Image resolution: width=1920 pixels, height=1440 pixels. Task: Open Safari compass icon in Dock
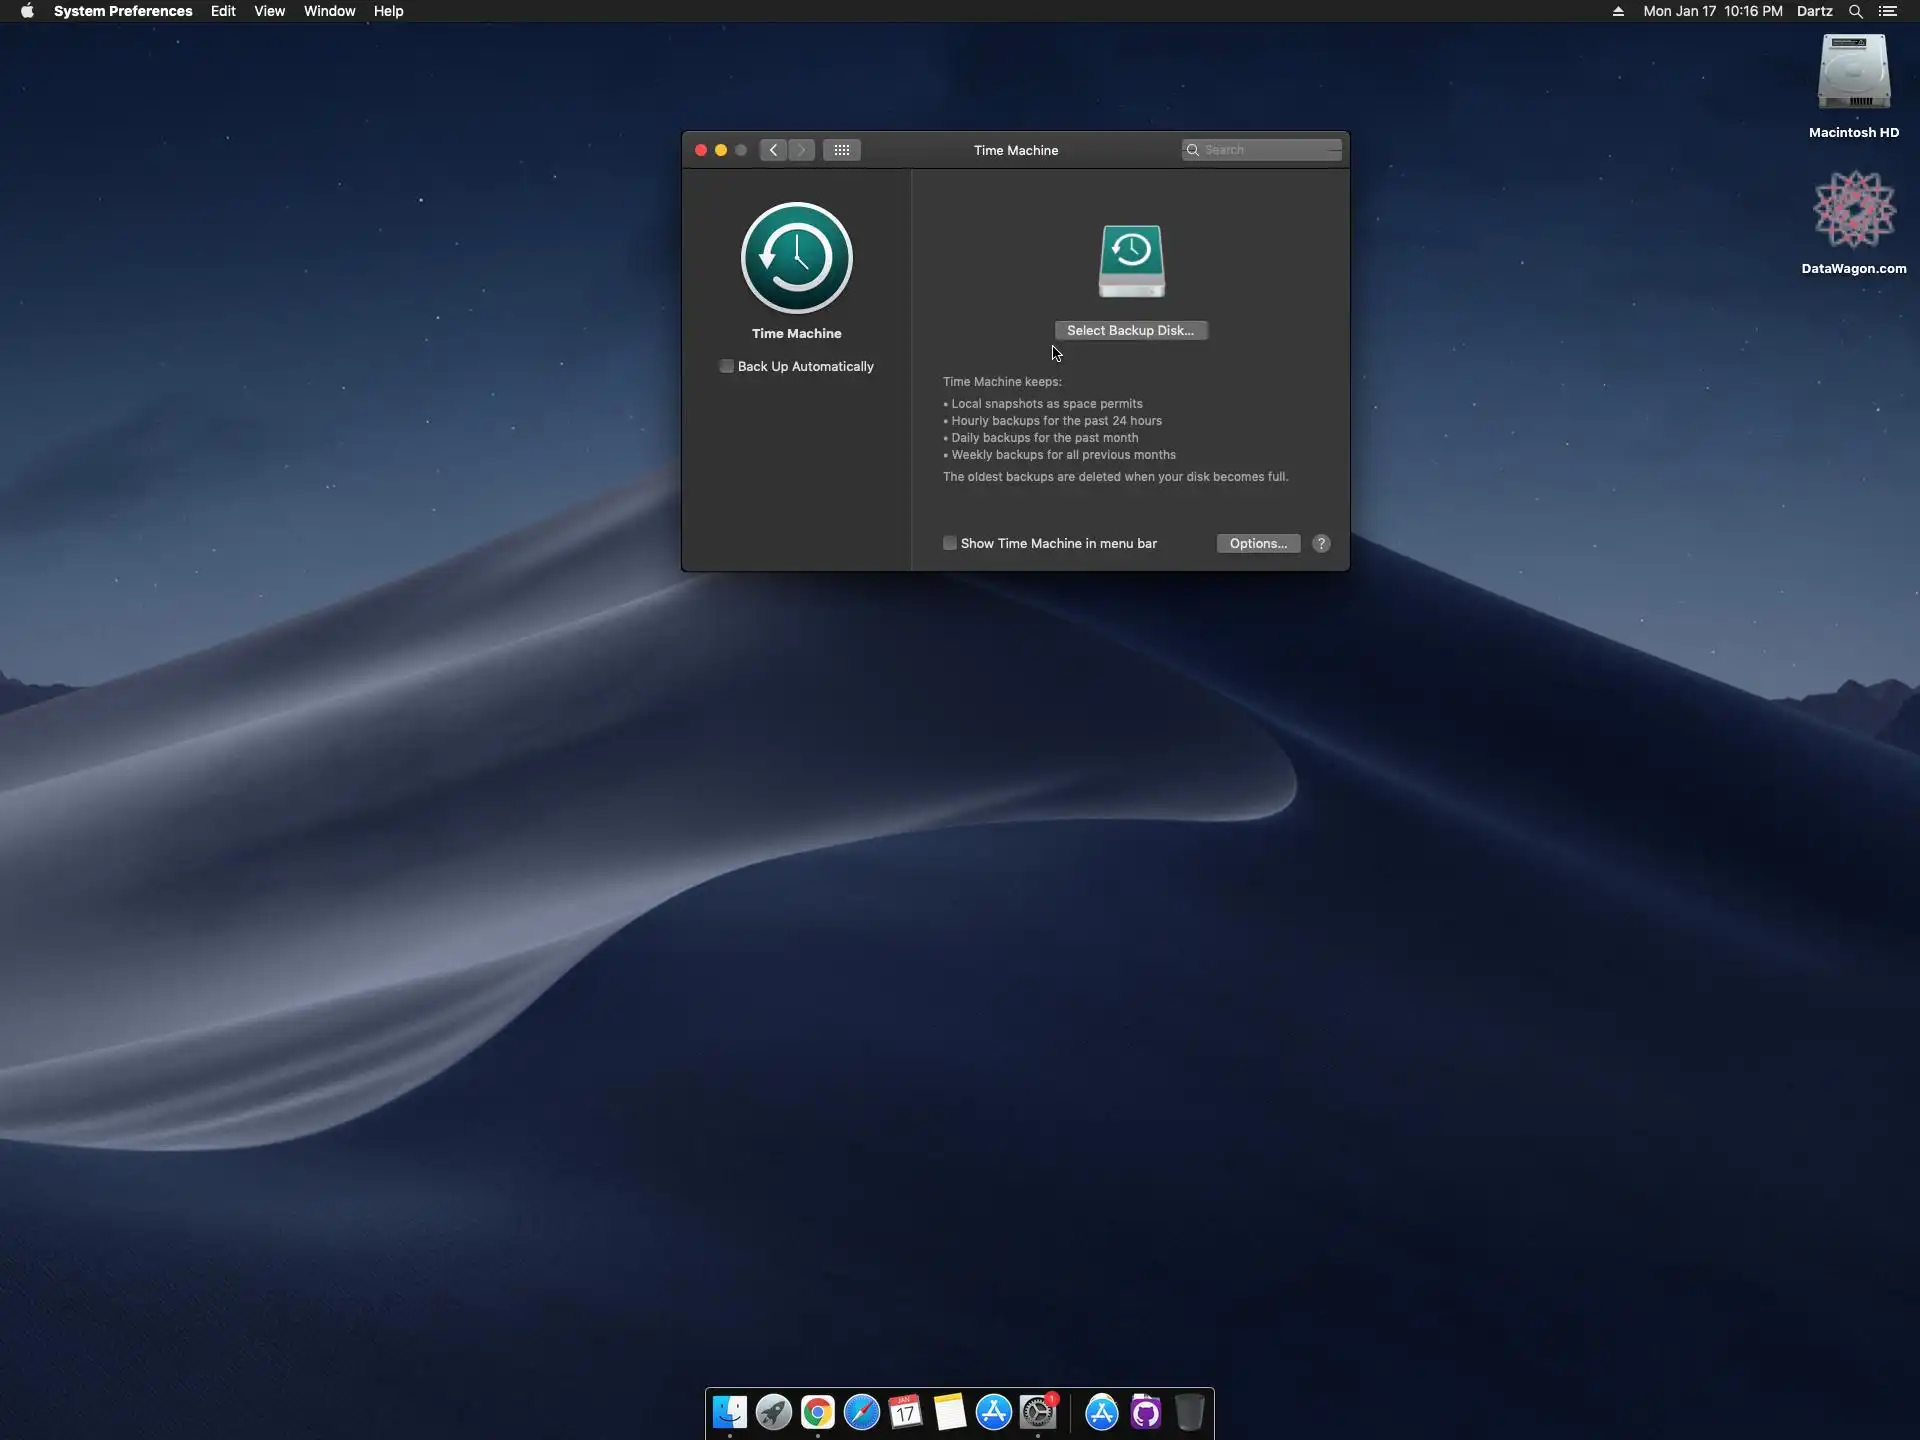[x=861, y=1412]
